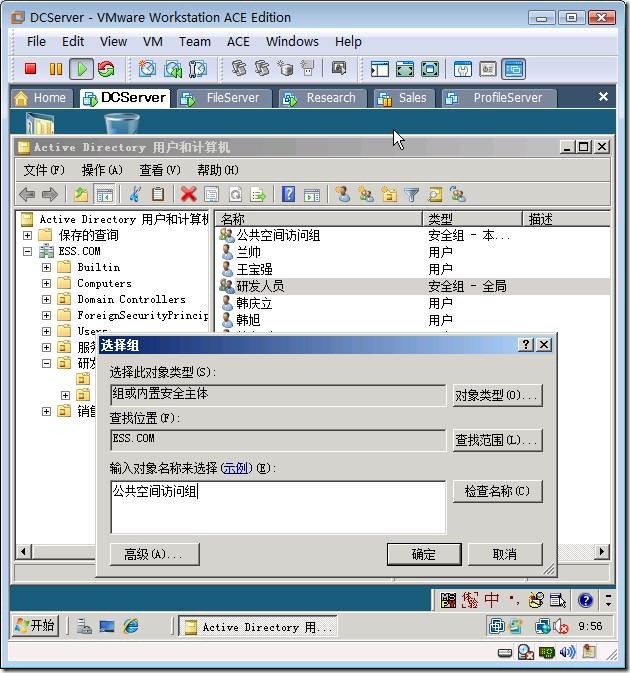The image size is (630, 673).
Task: Click the AD new organizational unit icon
Action: pyautogui.click(x=389, y=194)
